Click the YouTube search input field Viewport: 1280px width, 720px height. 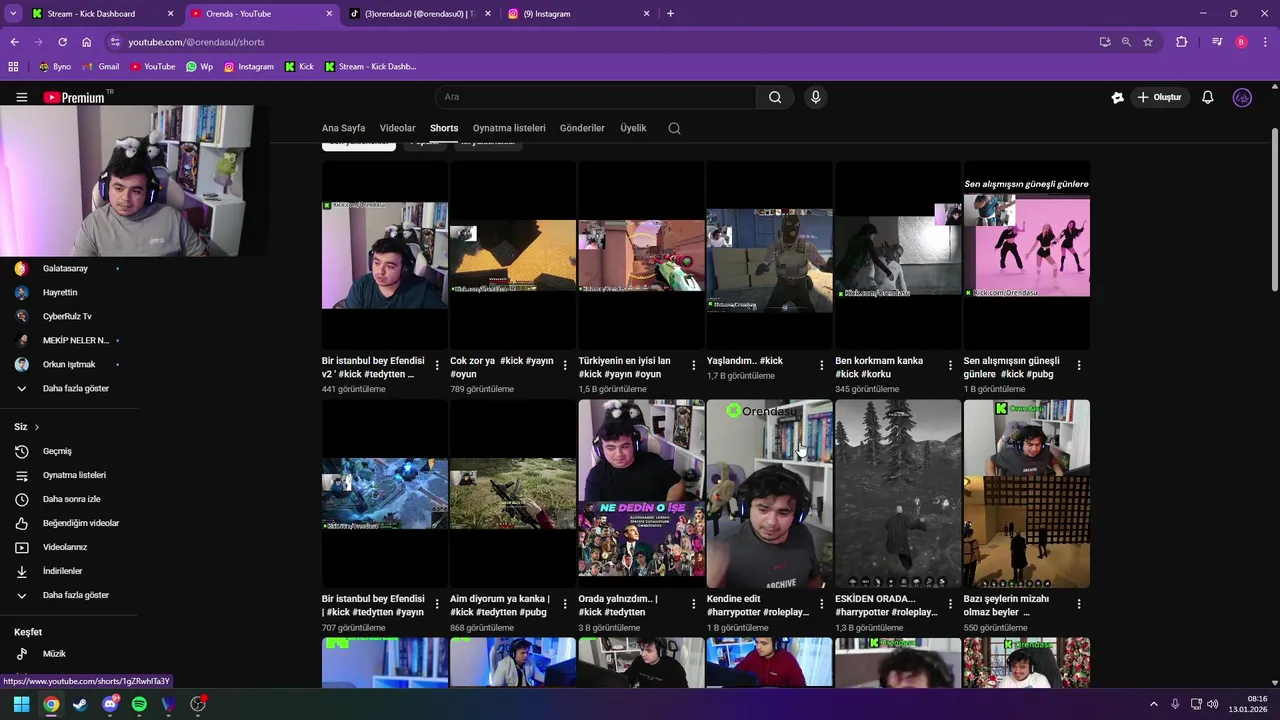pyautogui.click(x=596, y=97)
